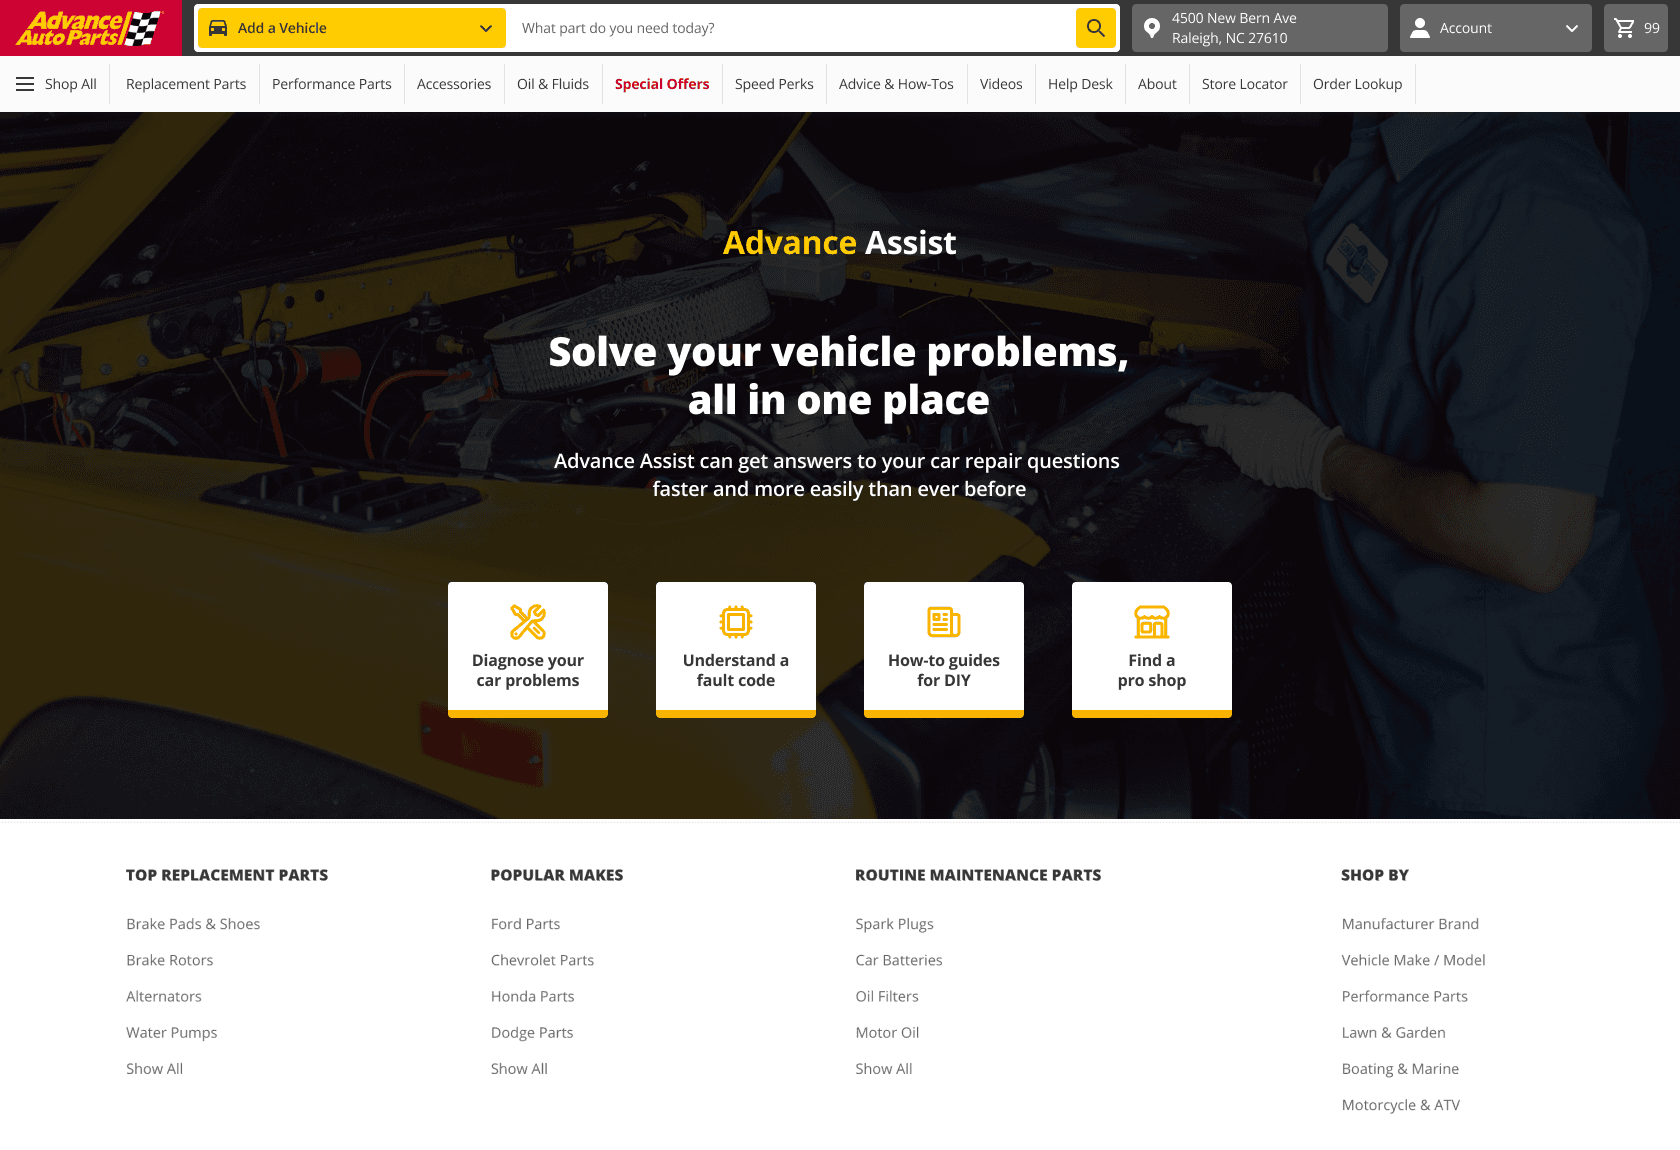Viewport: 1680px width, 1150px height.
Task: Open Advice & How-Tos menu
Action: (896, 84)
